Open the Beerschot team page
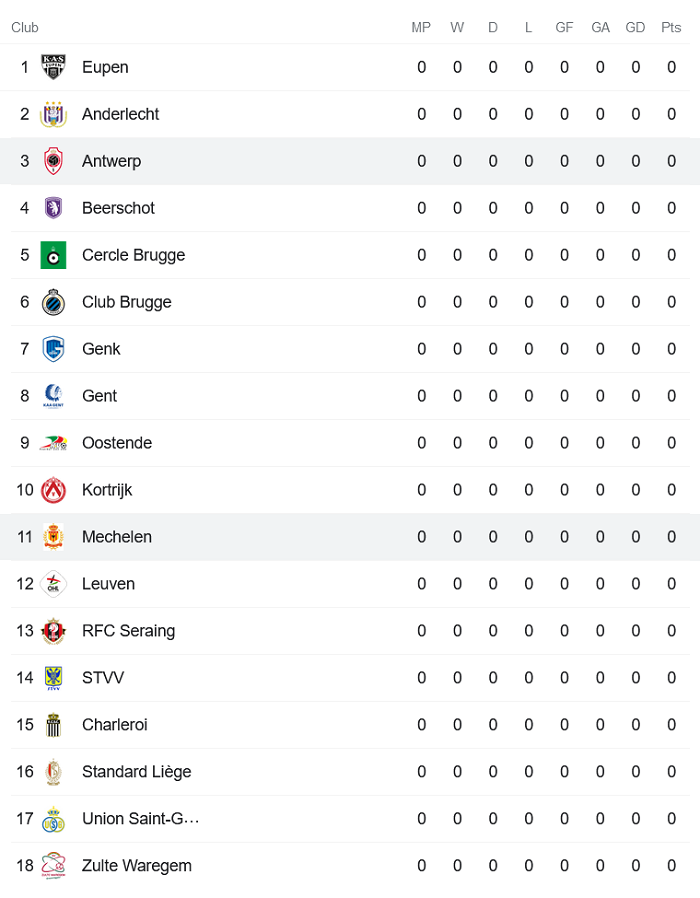Screen dimensions: 700x898 point(118,208)
